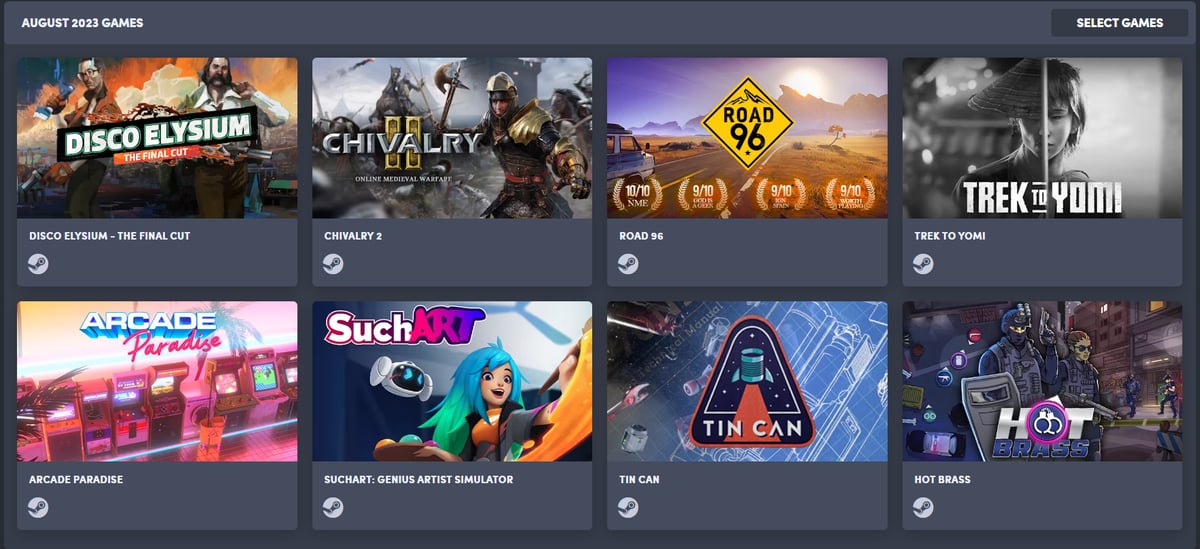The image size is (1200, 549).
Task: Click the Steam icon under SuchArt
Action: tap(333, 507)
